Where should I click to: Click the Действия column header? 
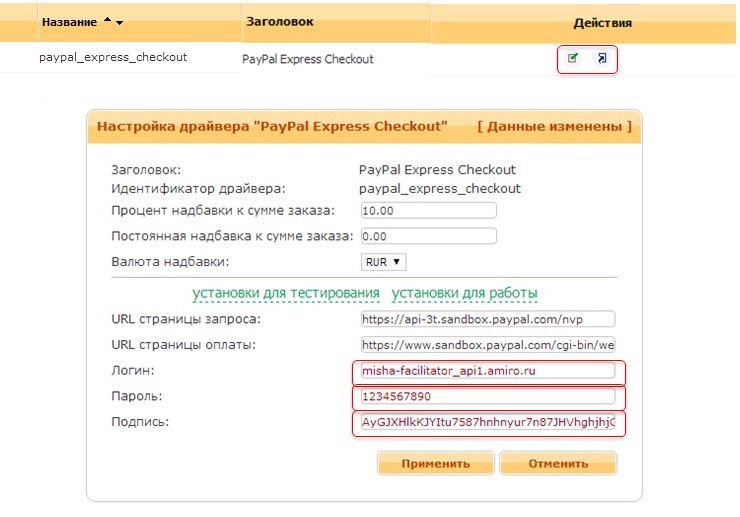click(x=602, y=23)
